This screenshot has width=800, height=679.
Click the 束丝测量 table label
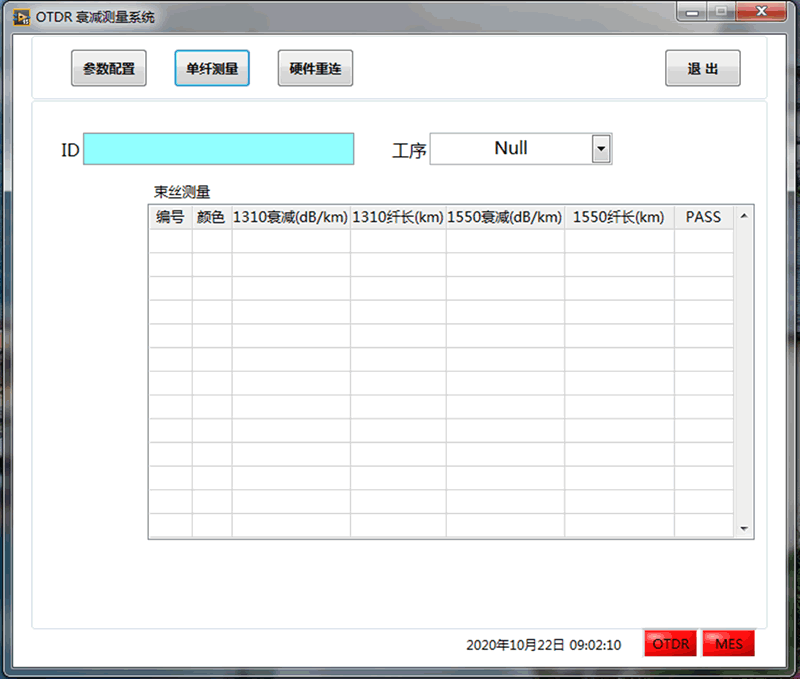pyautogui.click(x=182, y=192)
